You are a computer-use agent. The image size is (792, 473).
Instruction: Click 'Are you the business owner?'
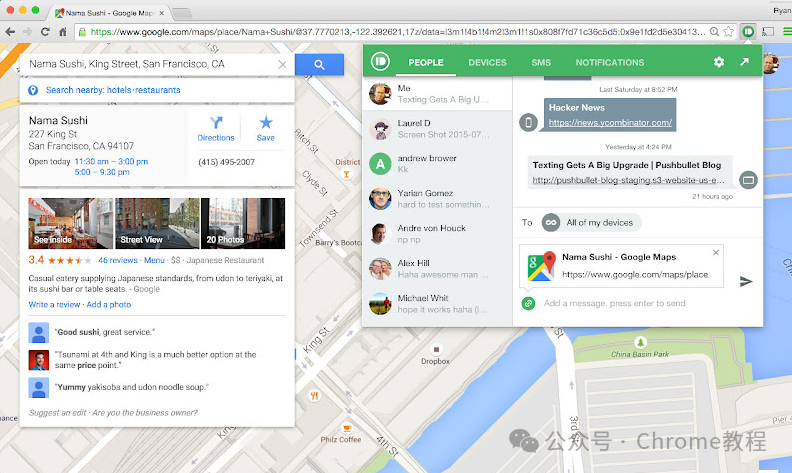[145, 413]
